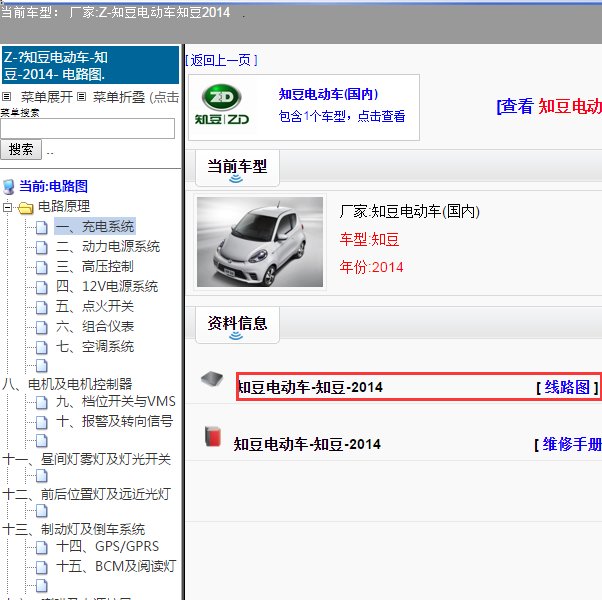Select 十五、BCM及阅读灯 tree item

click(116, 566)
